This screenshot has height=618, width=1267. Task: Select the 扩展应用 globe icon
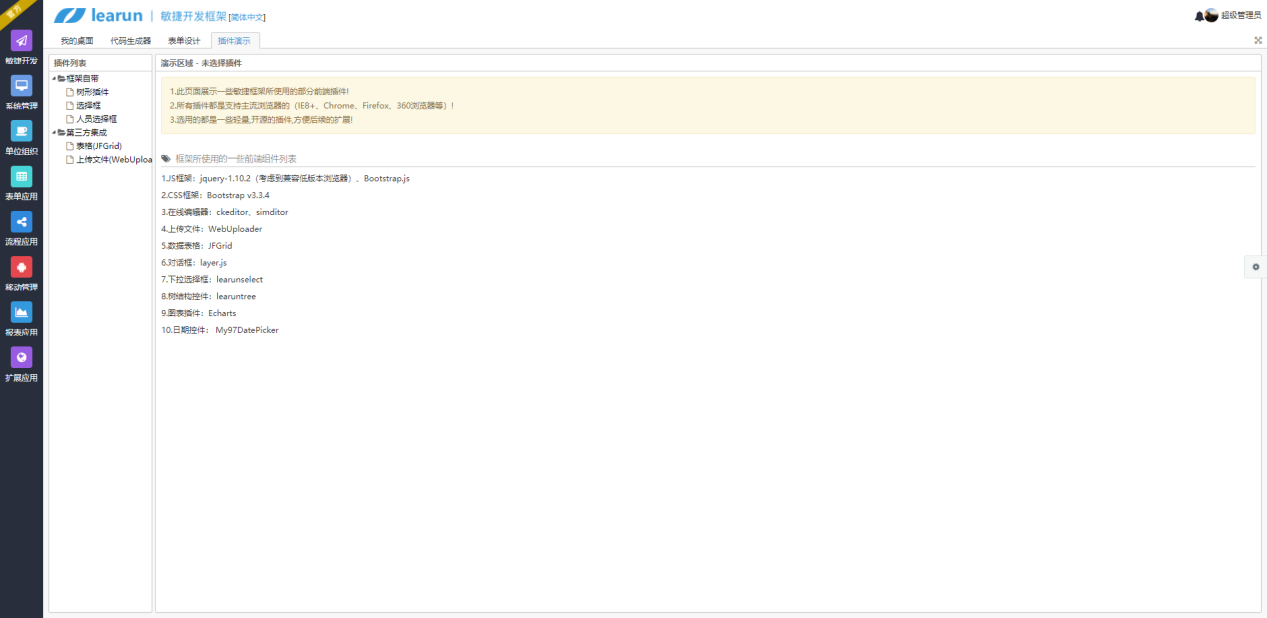(21, 357)
